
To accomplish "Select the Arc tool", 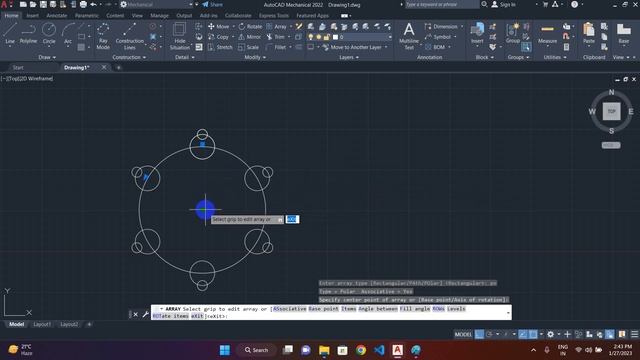I will click(68, 33).
